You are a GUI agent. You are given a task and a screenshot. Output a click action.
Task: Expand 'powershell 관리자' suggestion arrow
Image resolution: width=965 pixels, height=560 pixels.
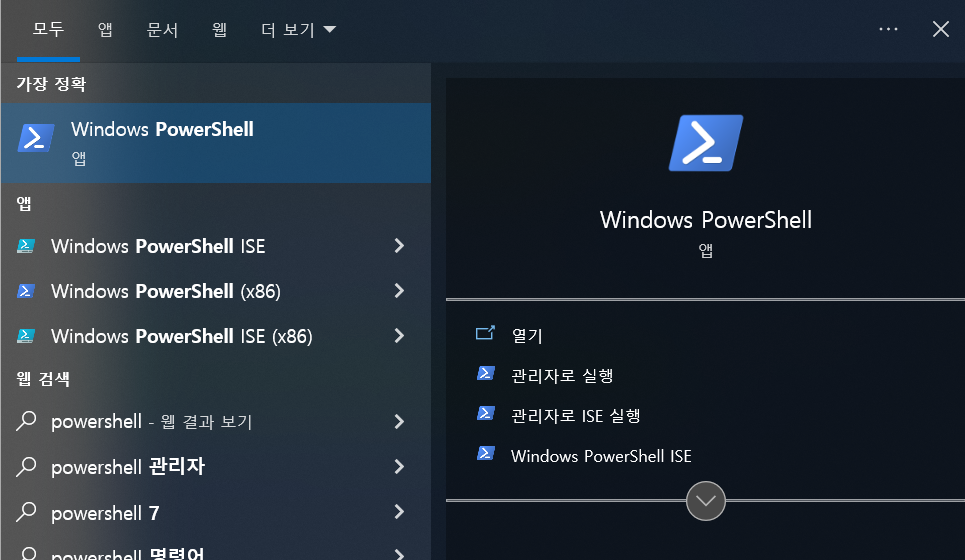(x=399, y=467)
